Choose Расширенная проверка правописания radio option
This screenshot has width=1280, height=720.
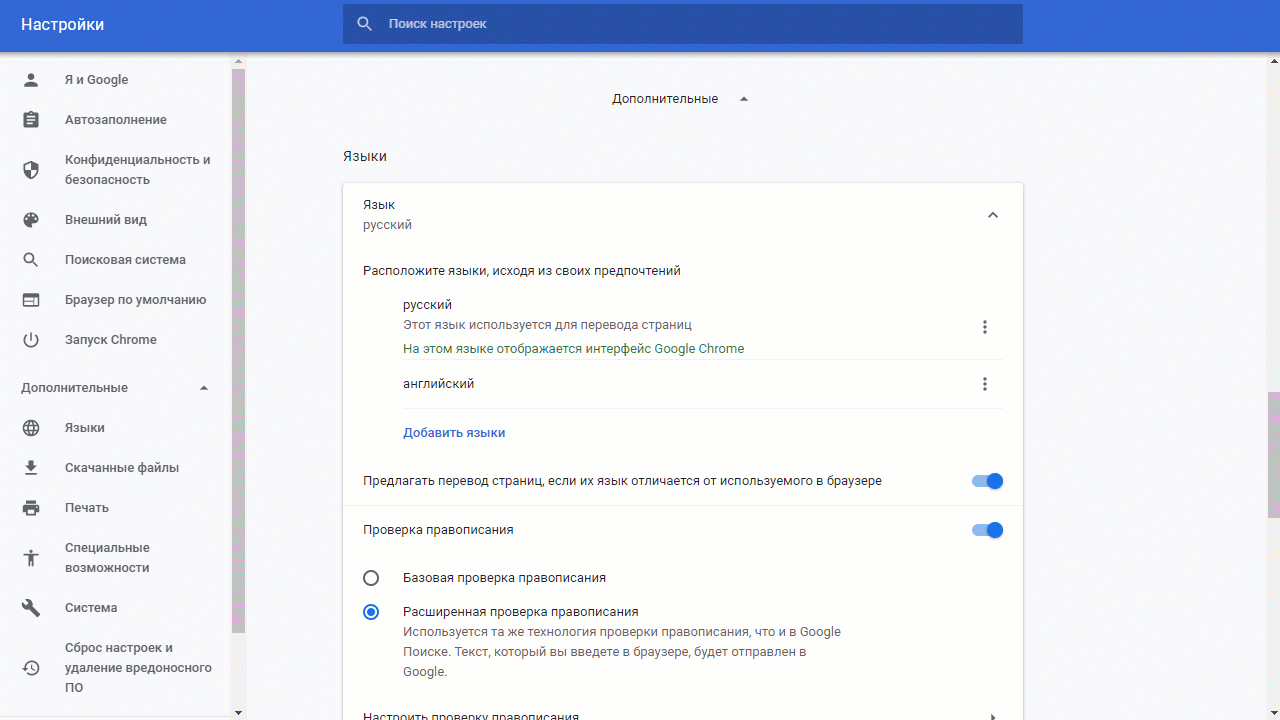[371, 612]
